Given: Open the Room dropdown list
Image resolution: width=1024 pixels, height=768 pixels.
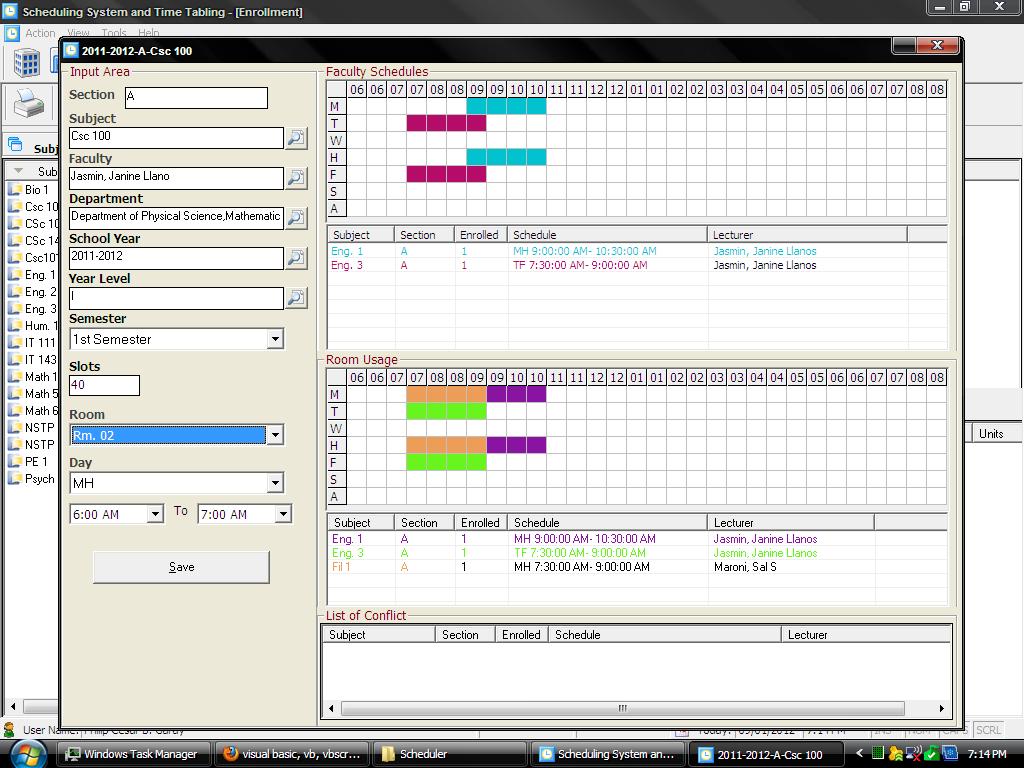Looking at the screenshot, I should coord(275,435).
